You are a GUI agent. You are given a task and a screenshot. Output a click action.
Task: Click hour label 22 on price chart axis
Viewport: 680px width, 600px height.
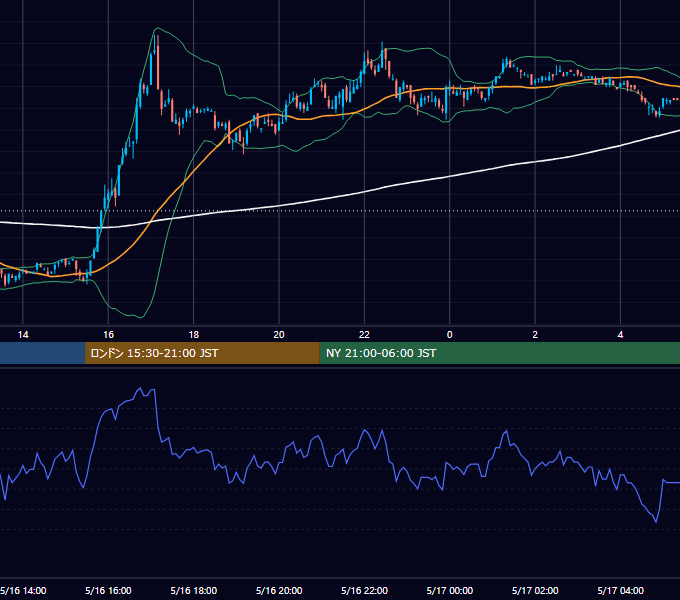(x=364, y=335)
